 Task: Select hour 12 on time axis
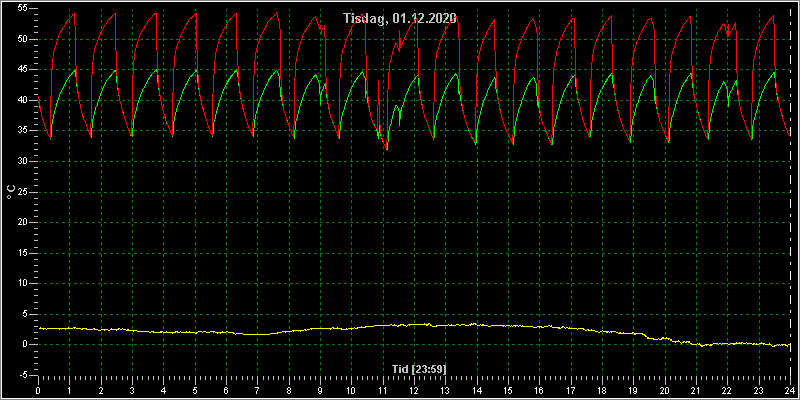[x=414, y=391]
